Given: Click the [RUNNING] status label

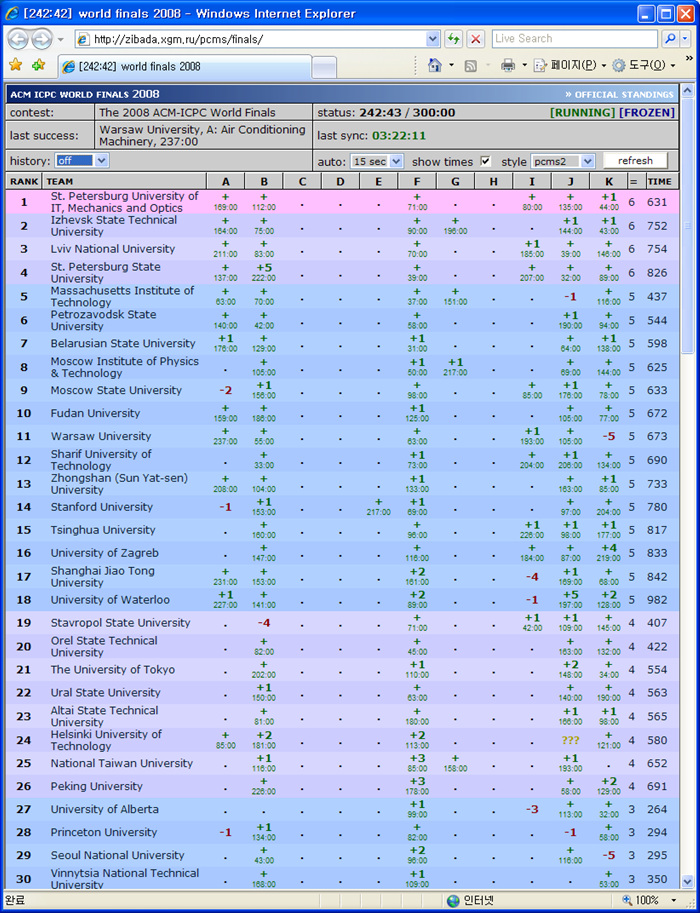Looking at the screenshot, I should 582,112.
